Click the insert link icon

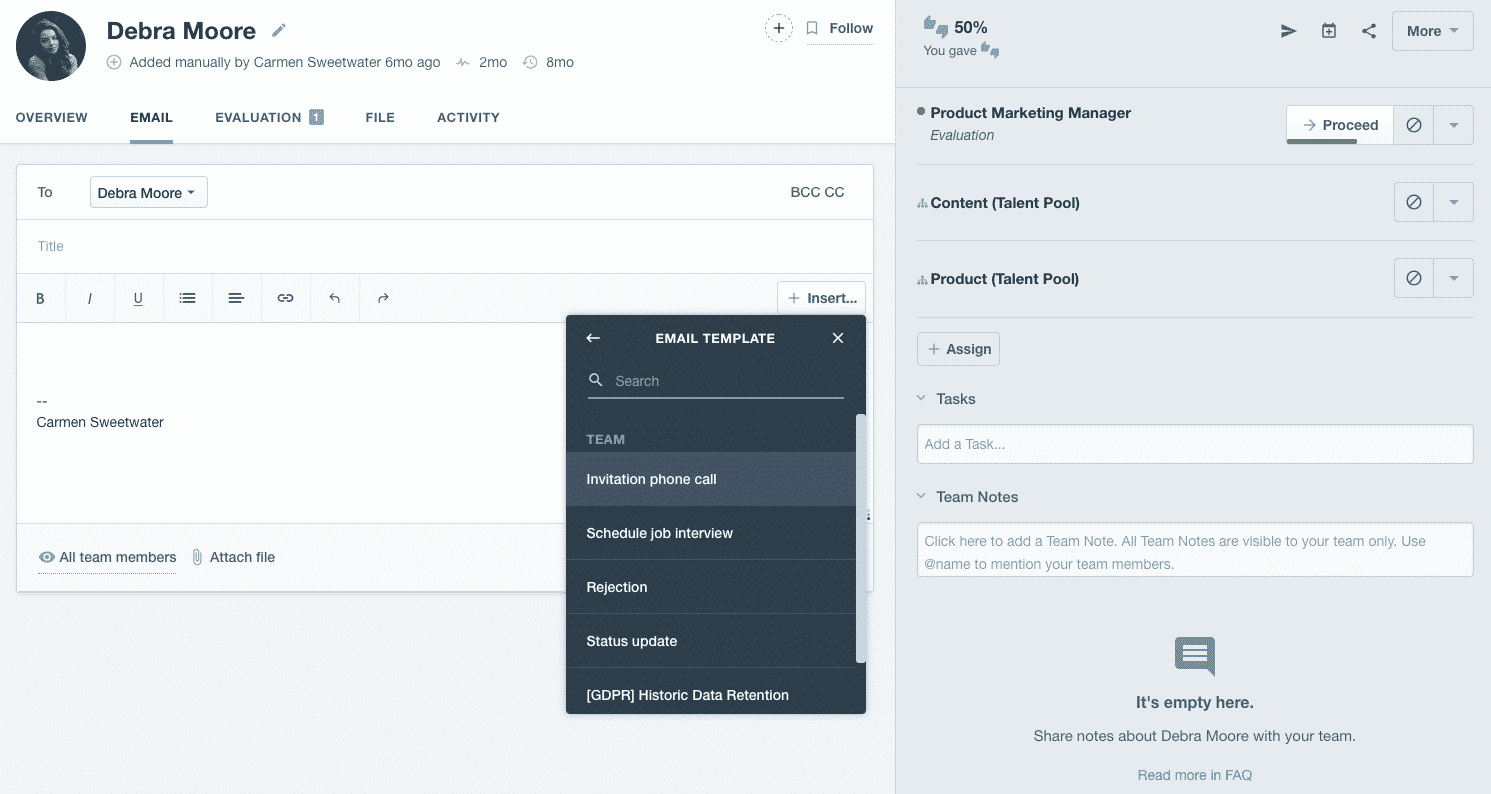(x=285, y=298)
